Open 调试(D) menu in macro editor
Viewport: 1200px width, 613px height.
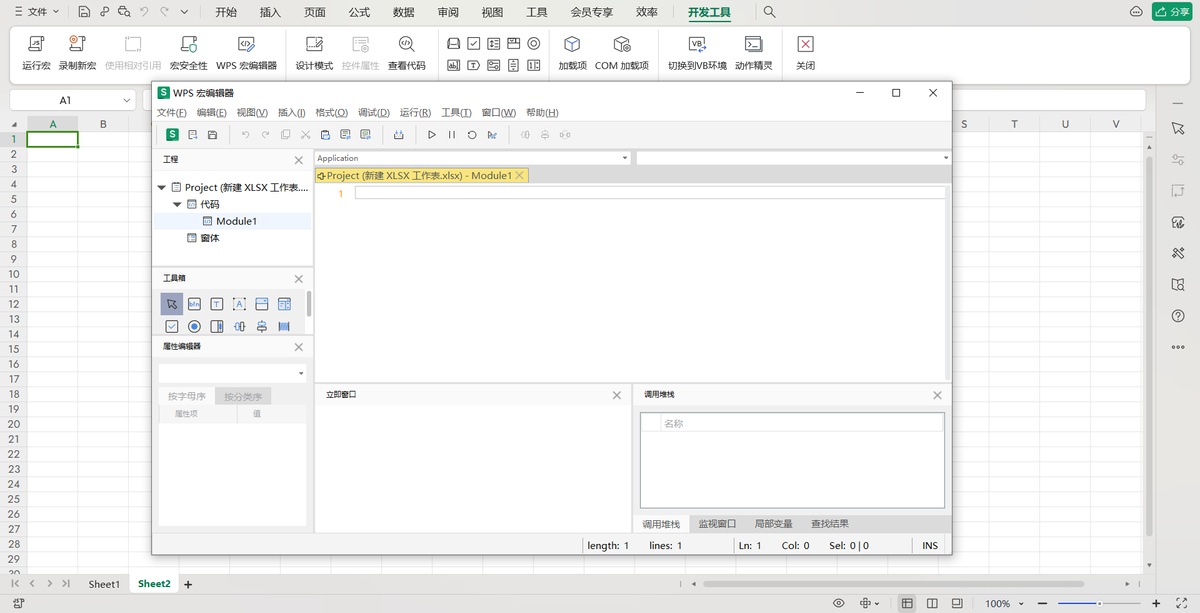[x=374, y=113]
